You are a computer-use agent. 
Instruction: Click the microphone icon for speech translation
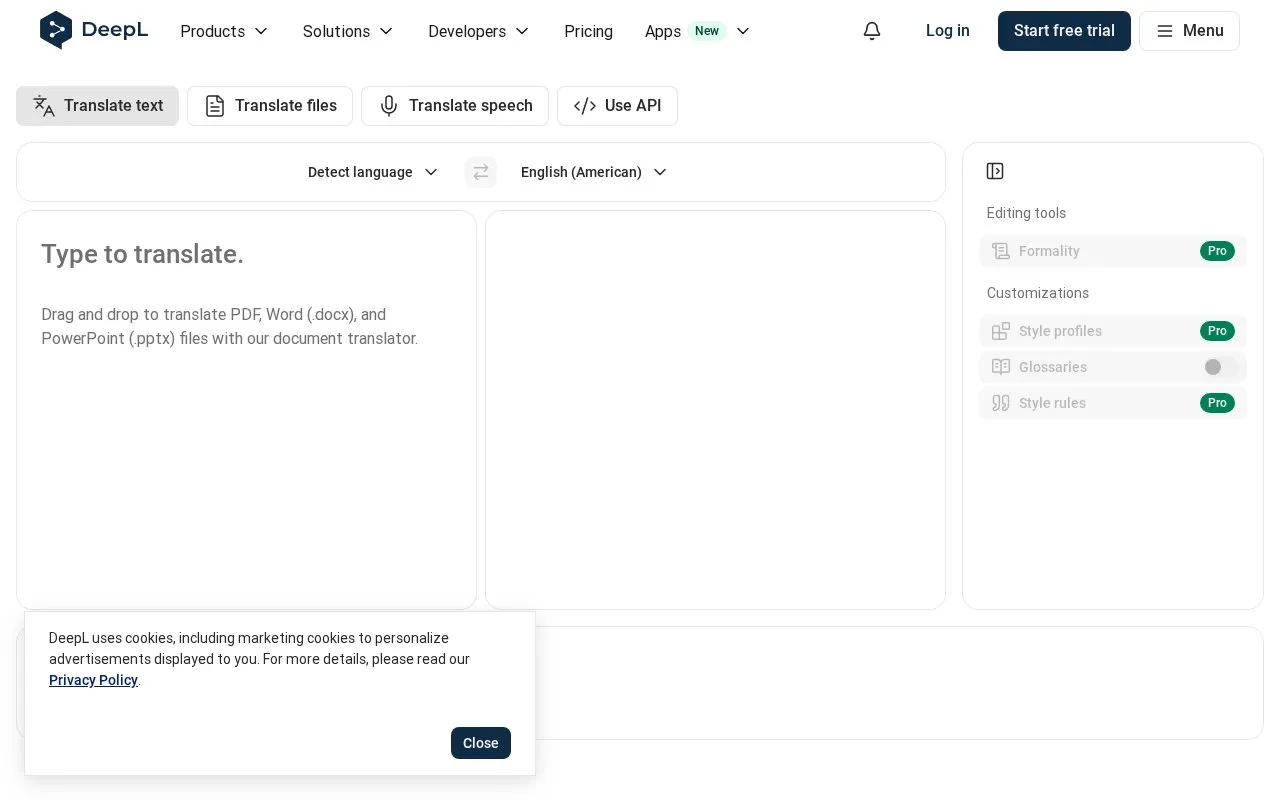[389, 106]
